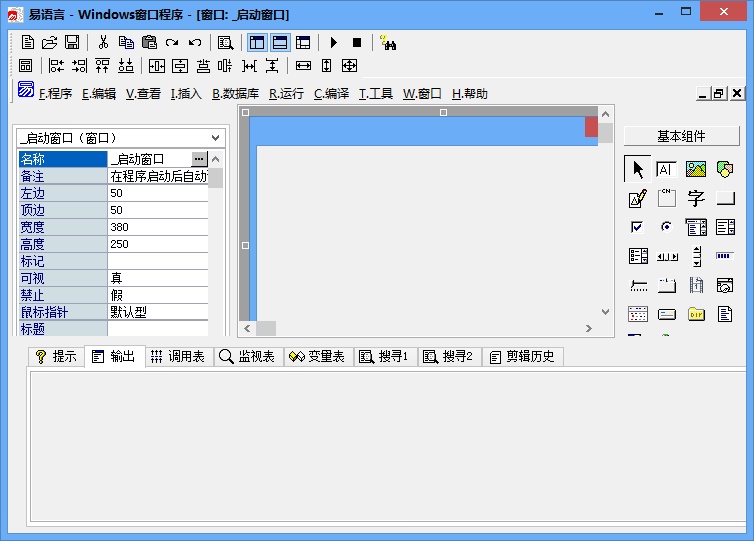This screenshot has width=754, height=541.
Task: Open the T.工具 menu
Action: [376, 94]
